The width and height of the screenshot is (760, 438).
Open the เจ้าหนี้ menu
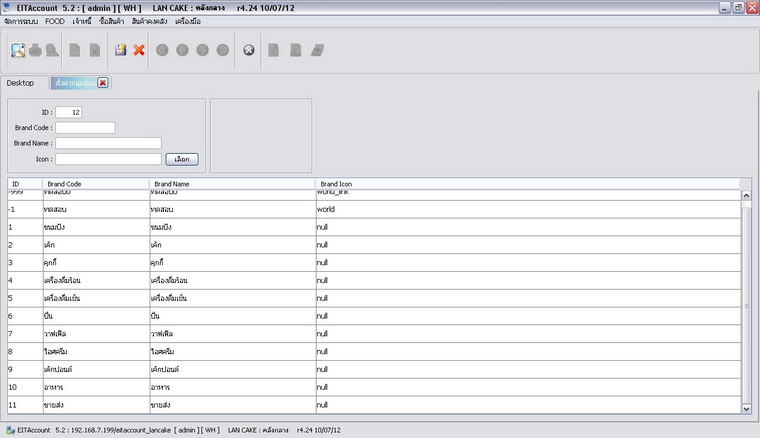[82, 21]
